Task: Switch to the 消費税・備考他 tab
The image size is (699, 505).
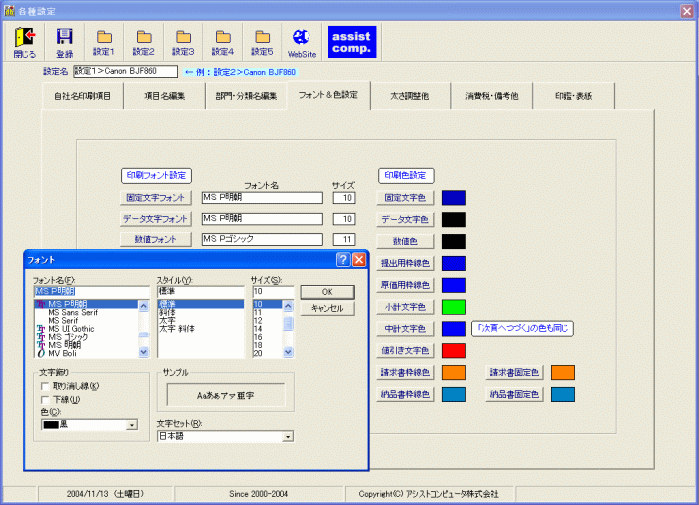Action: 490,96
